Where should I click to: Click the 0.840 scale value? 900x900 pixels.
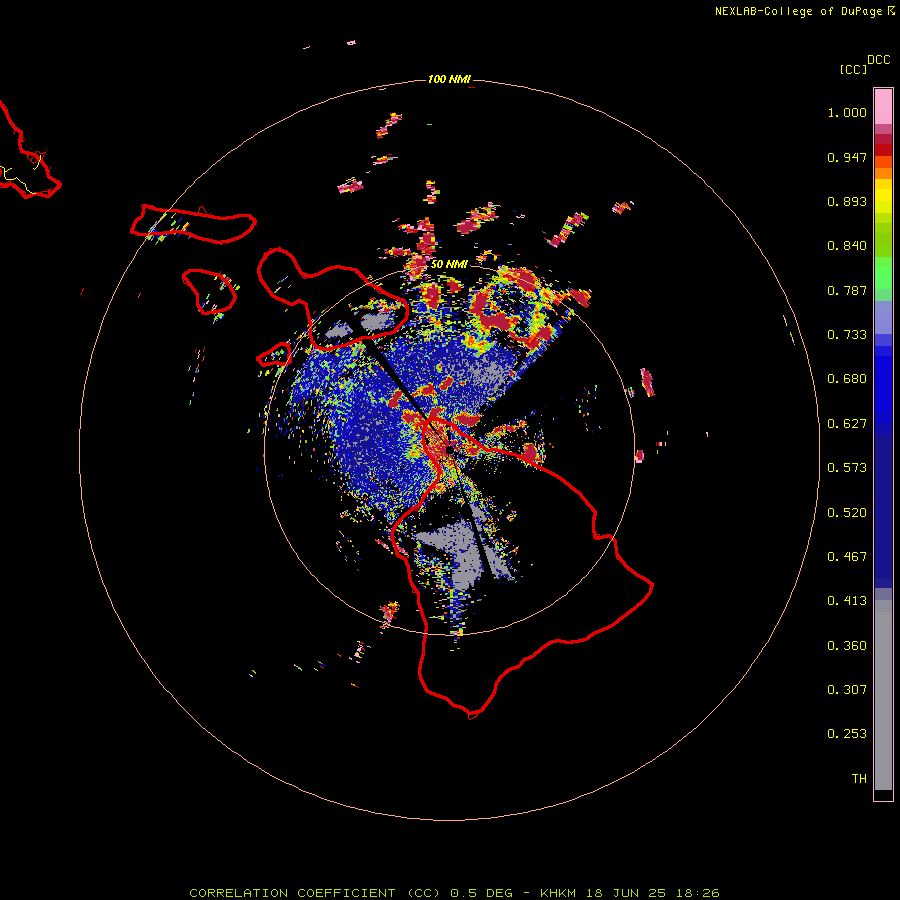pyautogui.click(x=847, y=246)
